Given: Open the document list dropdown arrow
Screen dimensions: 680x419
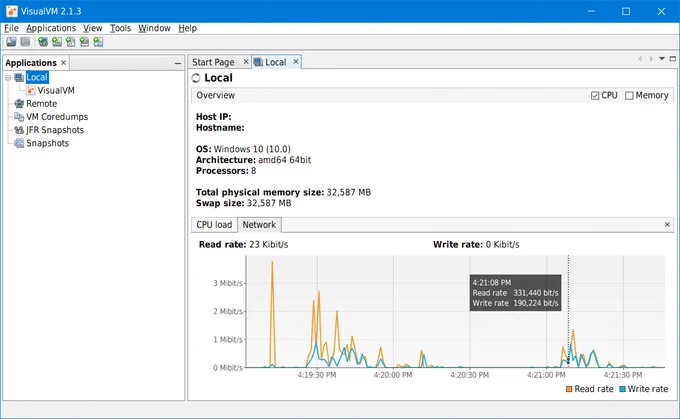Looking at the screenshot, I should pos(662,59).
